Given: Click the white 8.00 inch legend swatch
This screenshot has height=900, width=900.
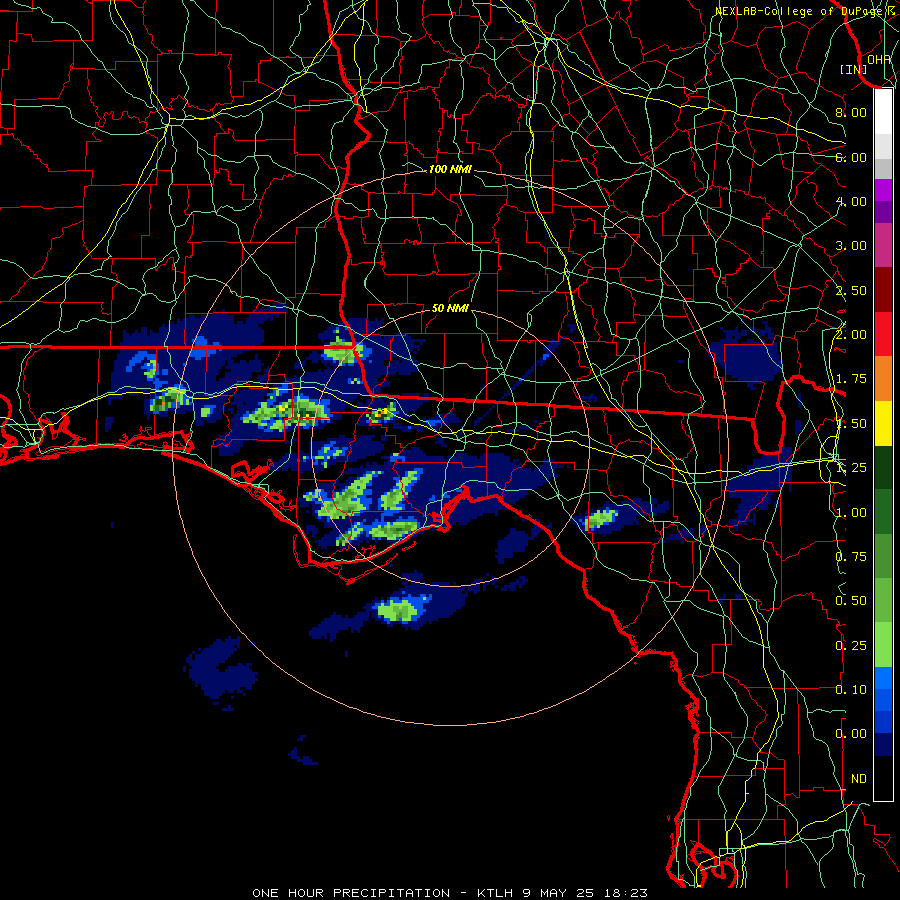Looking at the screenshot, I should (883, 112).
